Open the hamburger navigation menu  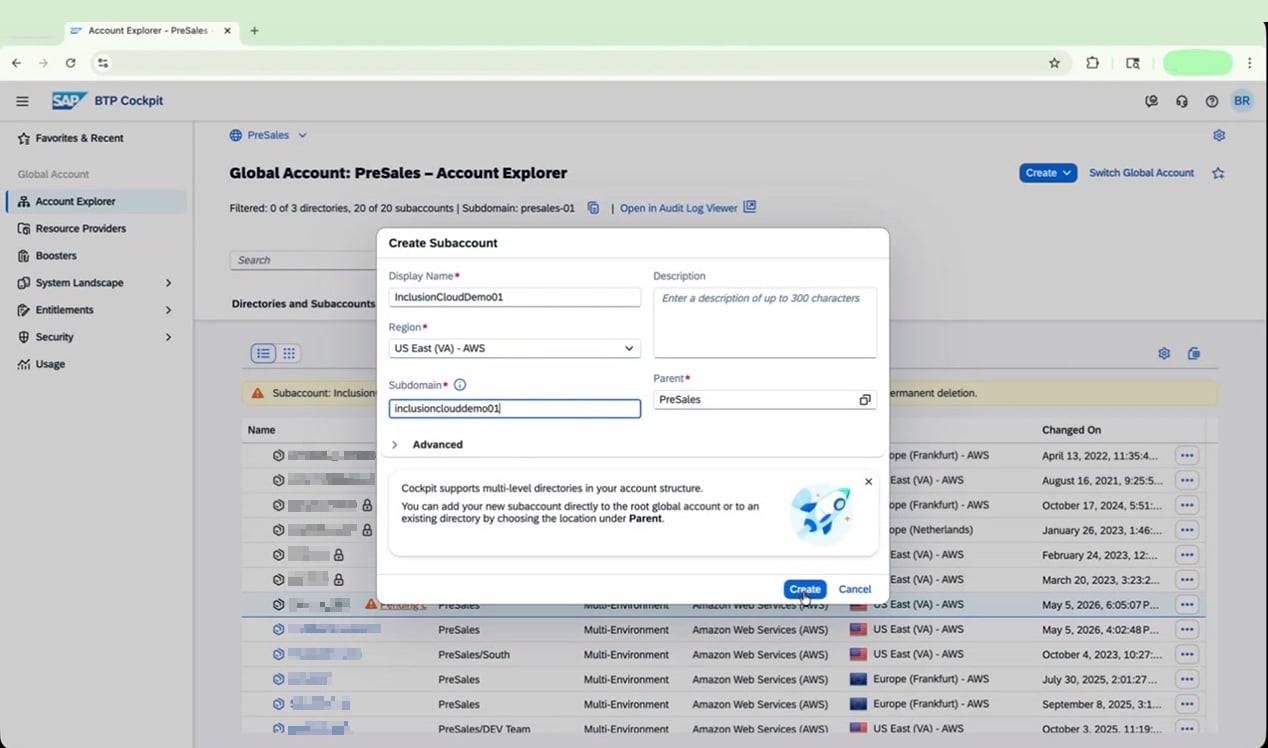22,101
